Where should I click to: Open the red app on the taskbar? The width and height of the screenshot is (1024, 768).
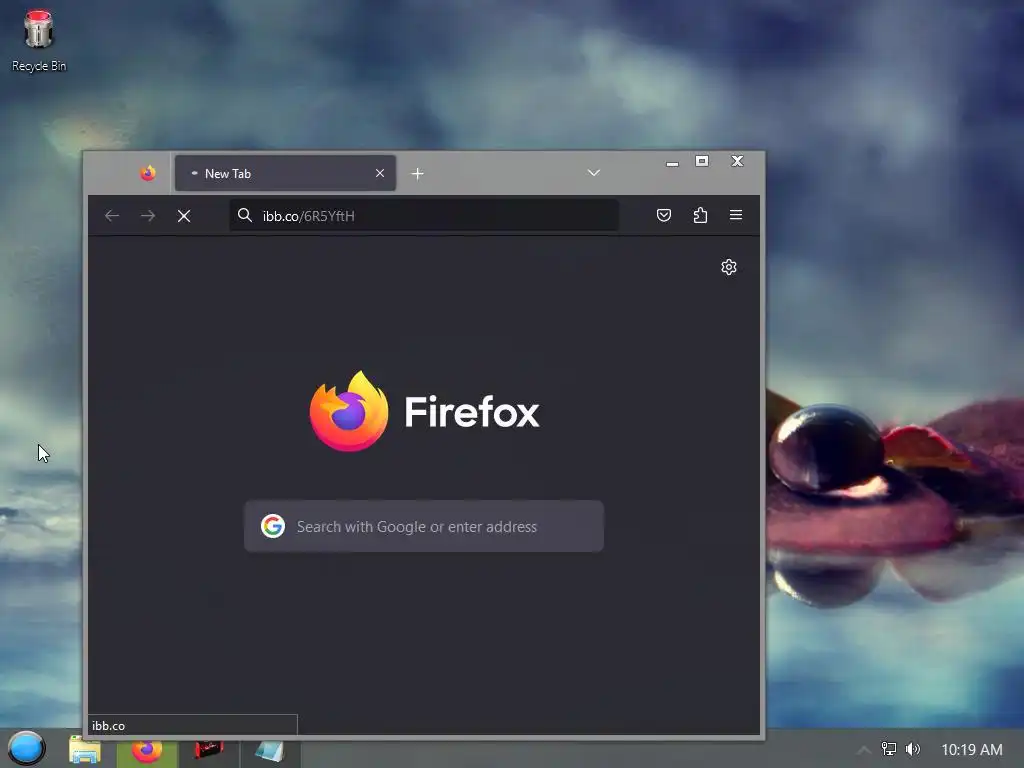(x=209, y=750)
